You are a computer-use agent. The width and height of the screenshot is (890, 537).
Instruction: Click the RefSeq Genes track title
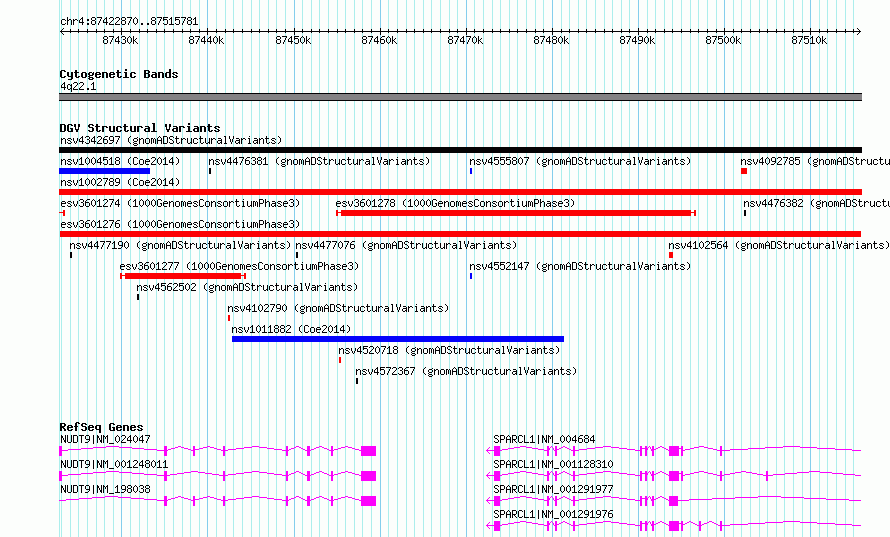pyautogui.click(x=101, y=427)
